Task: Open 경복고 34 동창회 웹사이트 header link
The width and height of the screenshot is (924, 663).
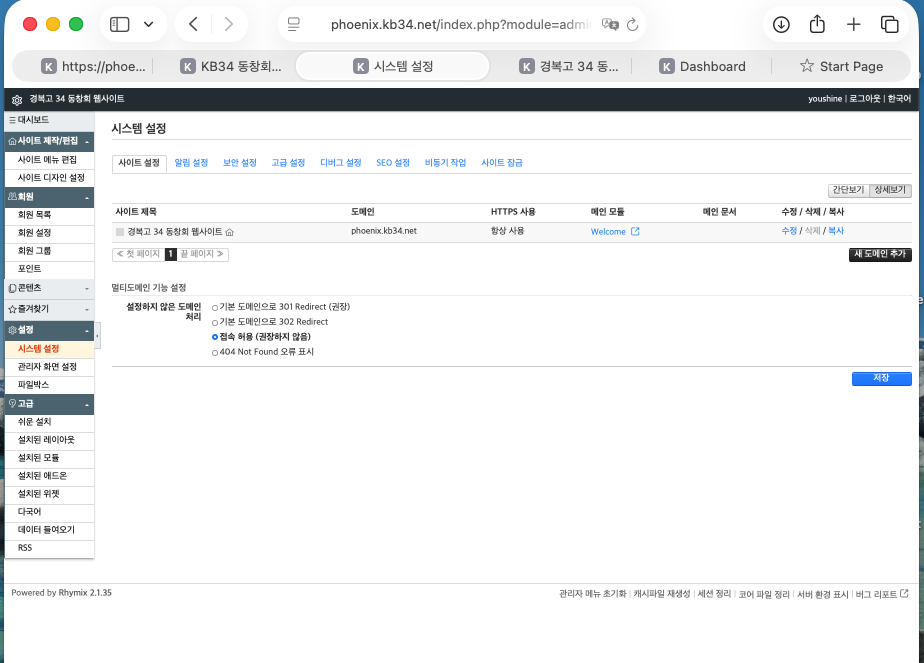Action: pyautogui.click(x=77, y=99)
